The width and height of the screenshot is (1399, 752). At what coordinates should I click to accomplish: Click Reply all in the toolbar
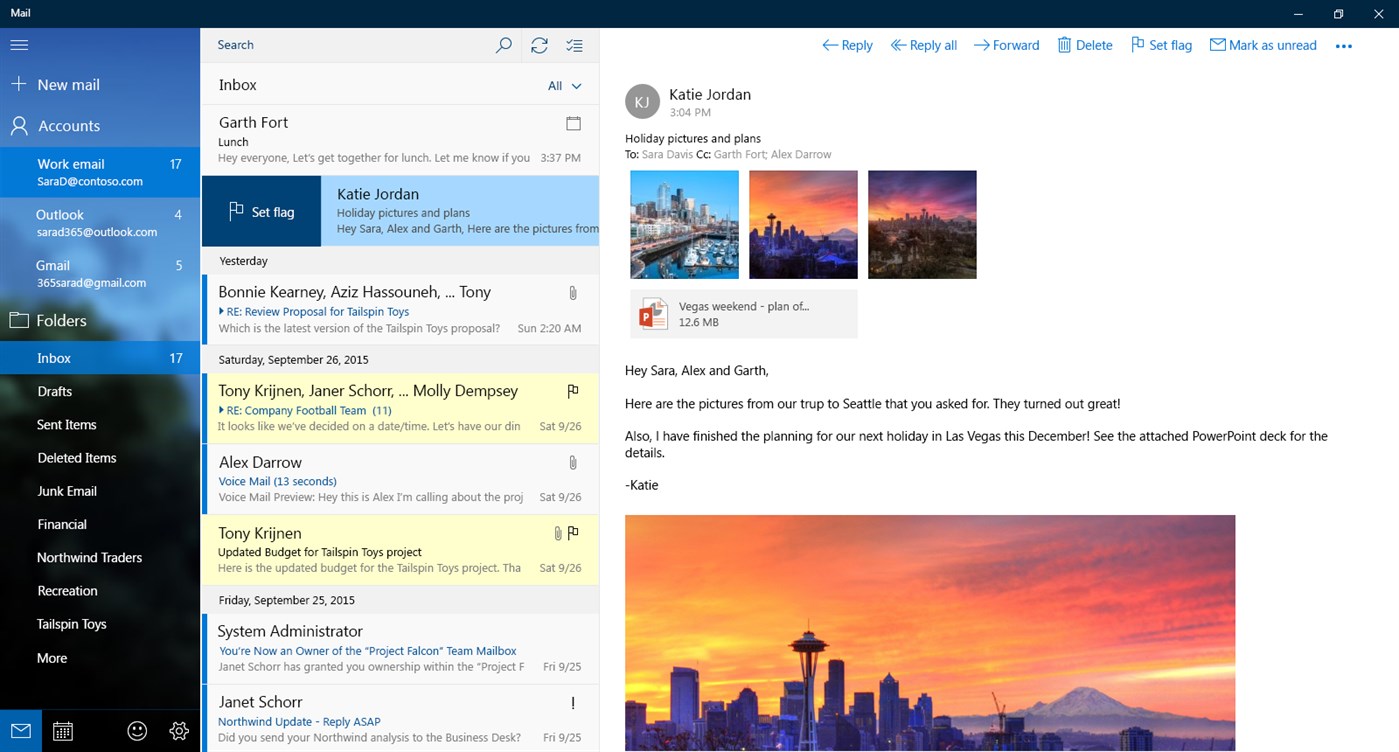pos(922,45)
